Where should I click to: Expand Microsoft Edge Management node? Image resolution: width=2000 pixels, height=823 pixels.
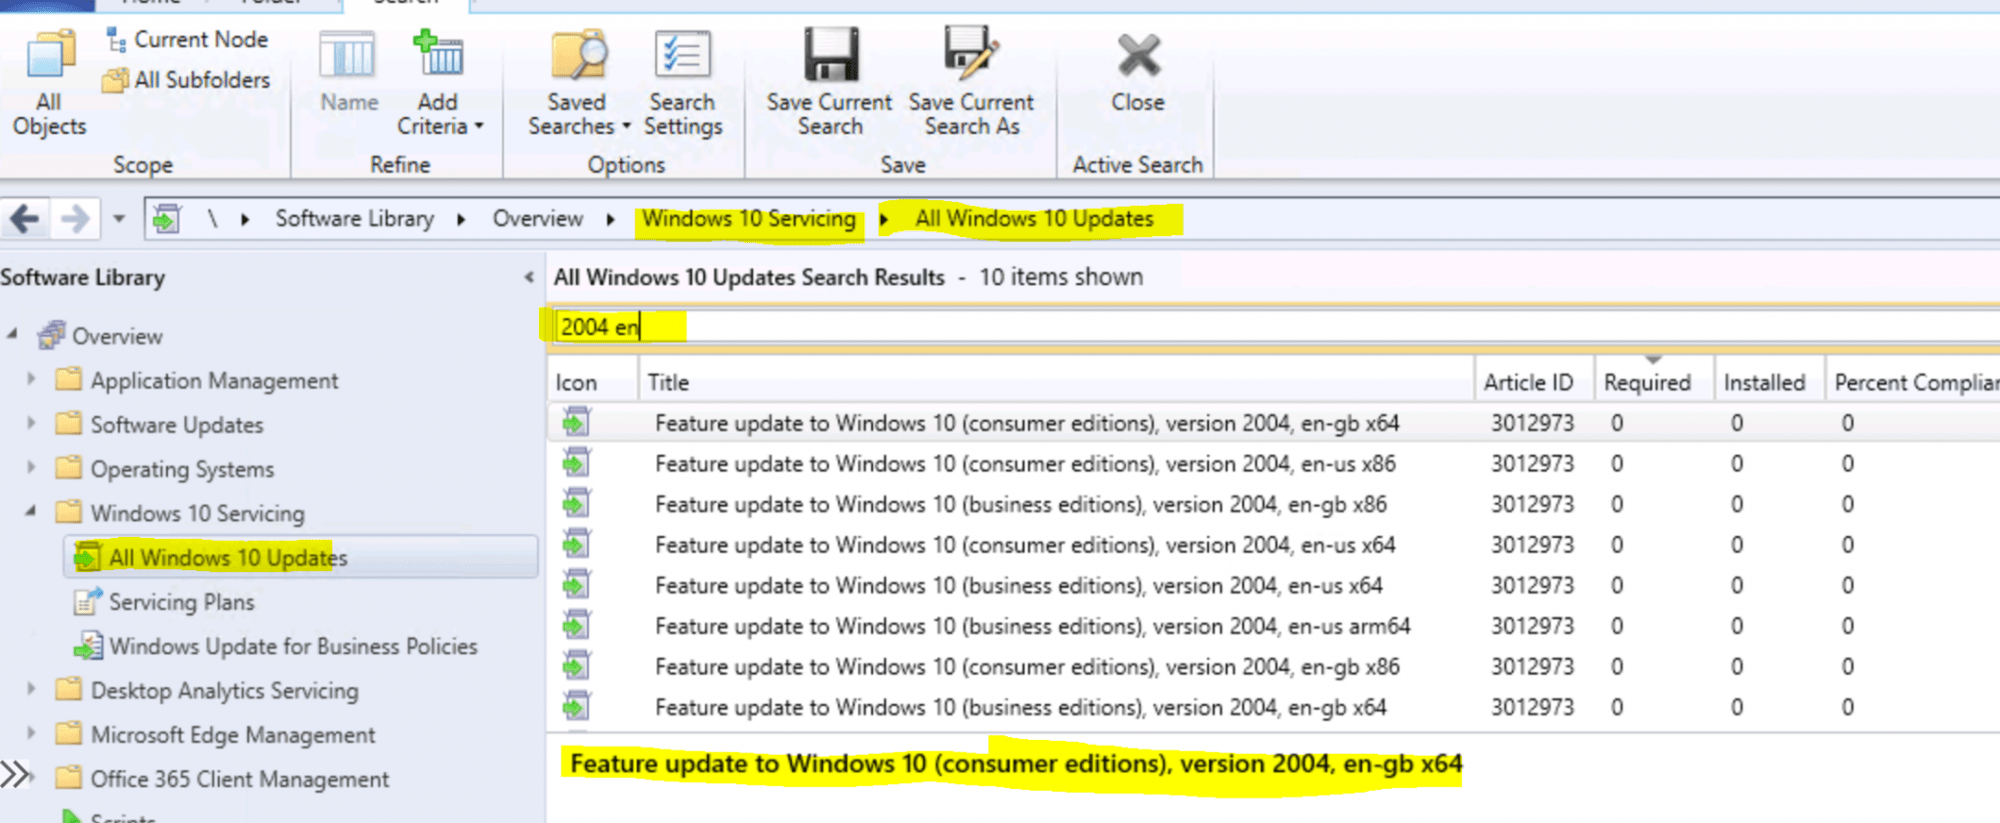pos(31,733)
